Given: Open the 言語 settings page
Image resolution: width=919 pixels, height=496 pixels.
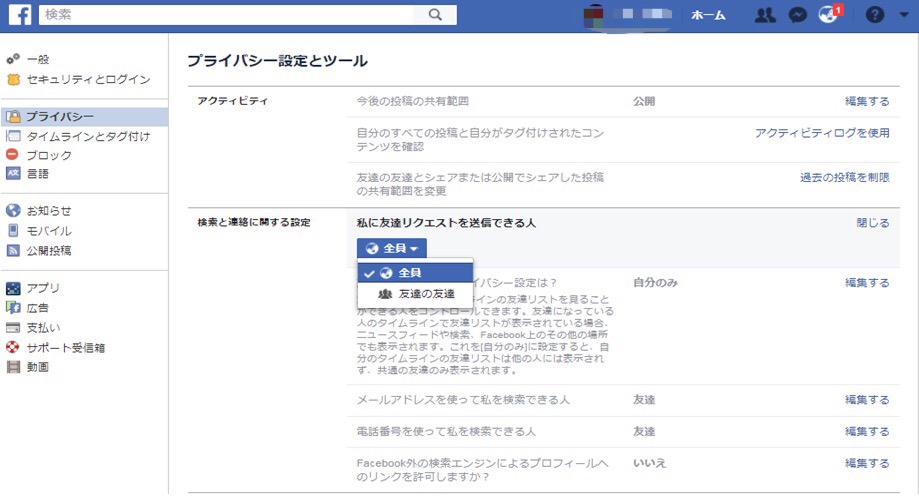Looking at the screenshot, I should pos(38,174).
